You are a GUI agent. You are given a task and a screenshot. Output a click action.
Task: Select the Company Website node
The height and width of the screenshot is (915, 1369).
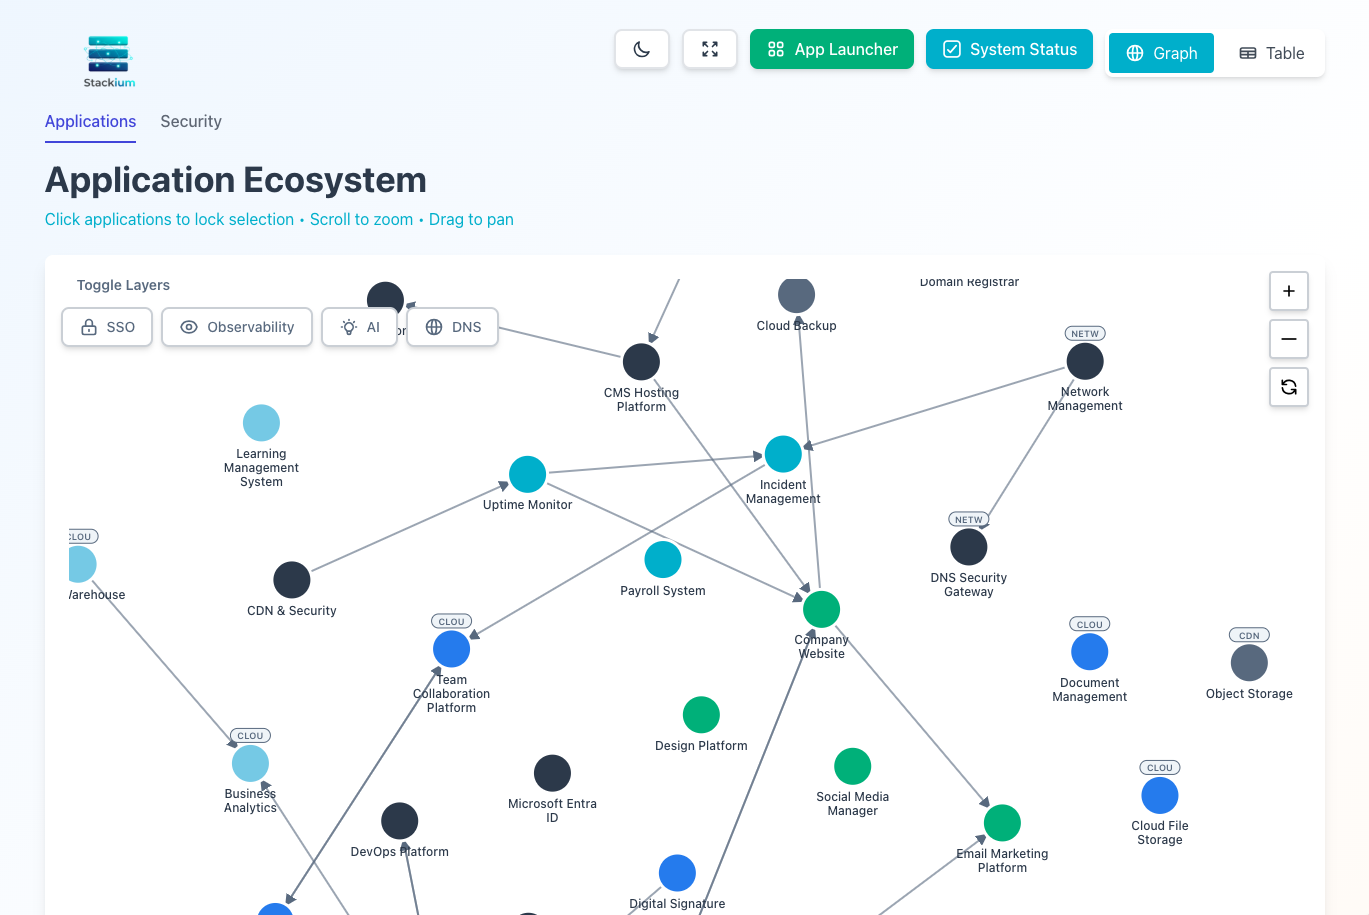[x=821, y=608]
